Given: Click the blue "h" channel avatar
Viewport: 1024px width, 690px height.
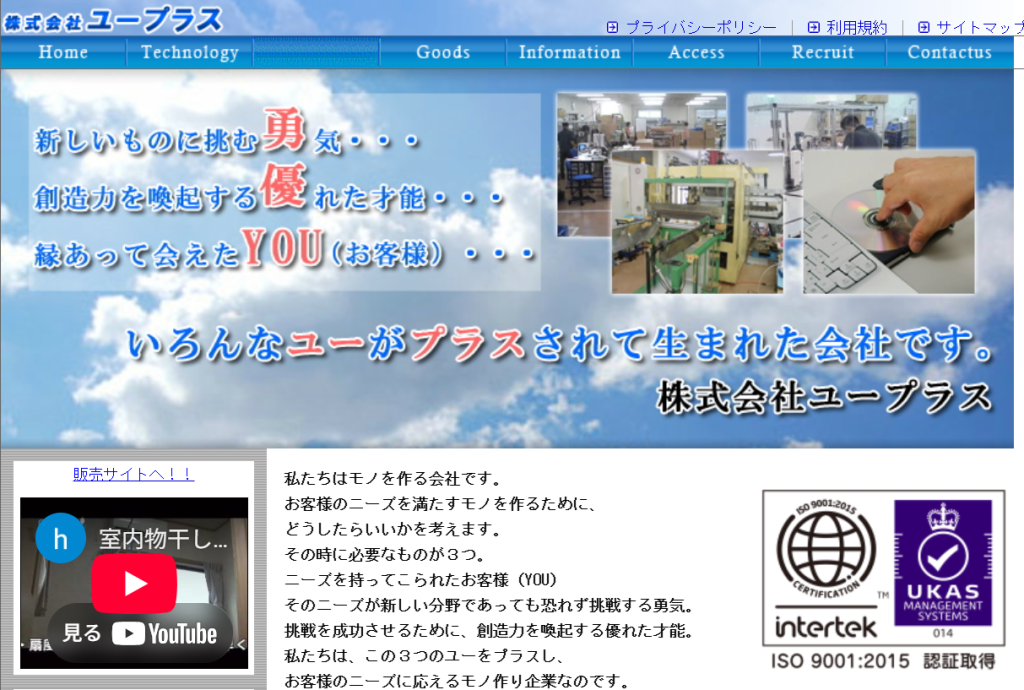Looking at the screenshot, I should (x=60, y=539).
